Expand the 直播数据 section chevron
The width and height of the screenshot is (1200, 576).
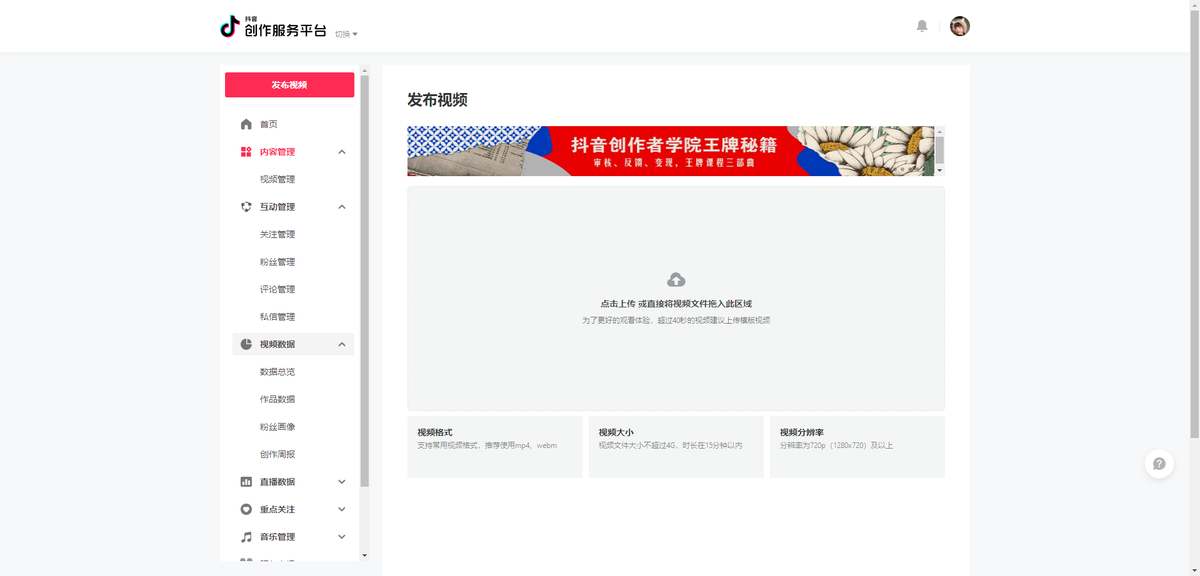point(342,482)
